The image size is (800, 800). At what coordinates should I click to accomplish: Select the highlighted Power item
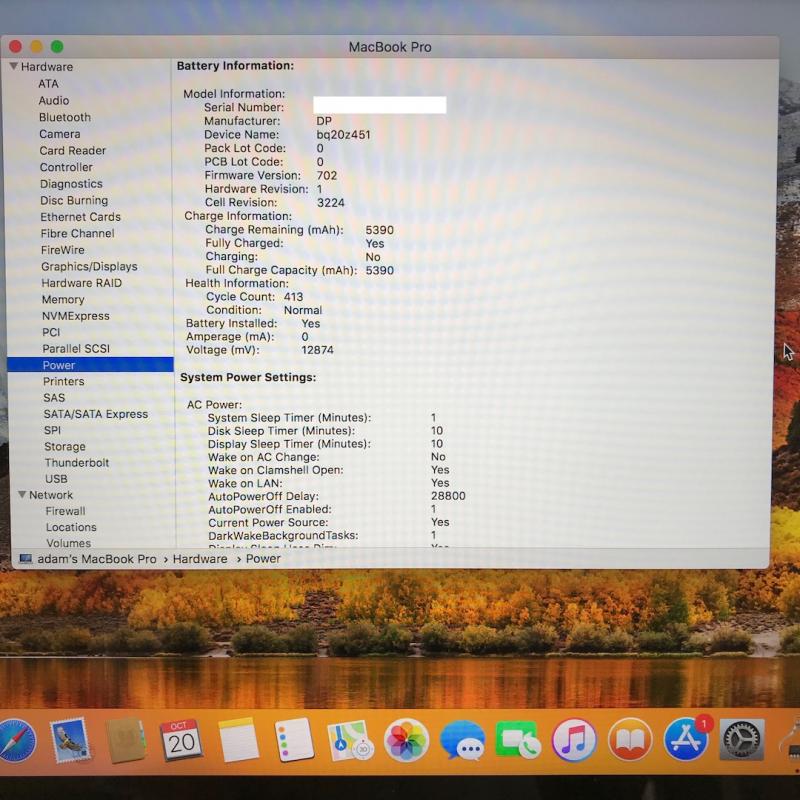tap(90, 365)
